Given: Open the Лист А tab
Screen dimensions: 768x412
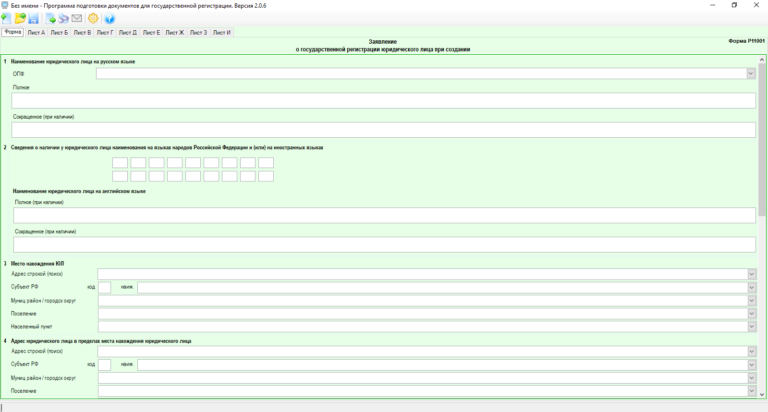Looking at the screenshot, I should tap(36, 33).
